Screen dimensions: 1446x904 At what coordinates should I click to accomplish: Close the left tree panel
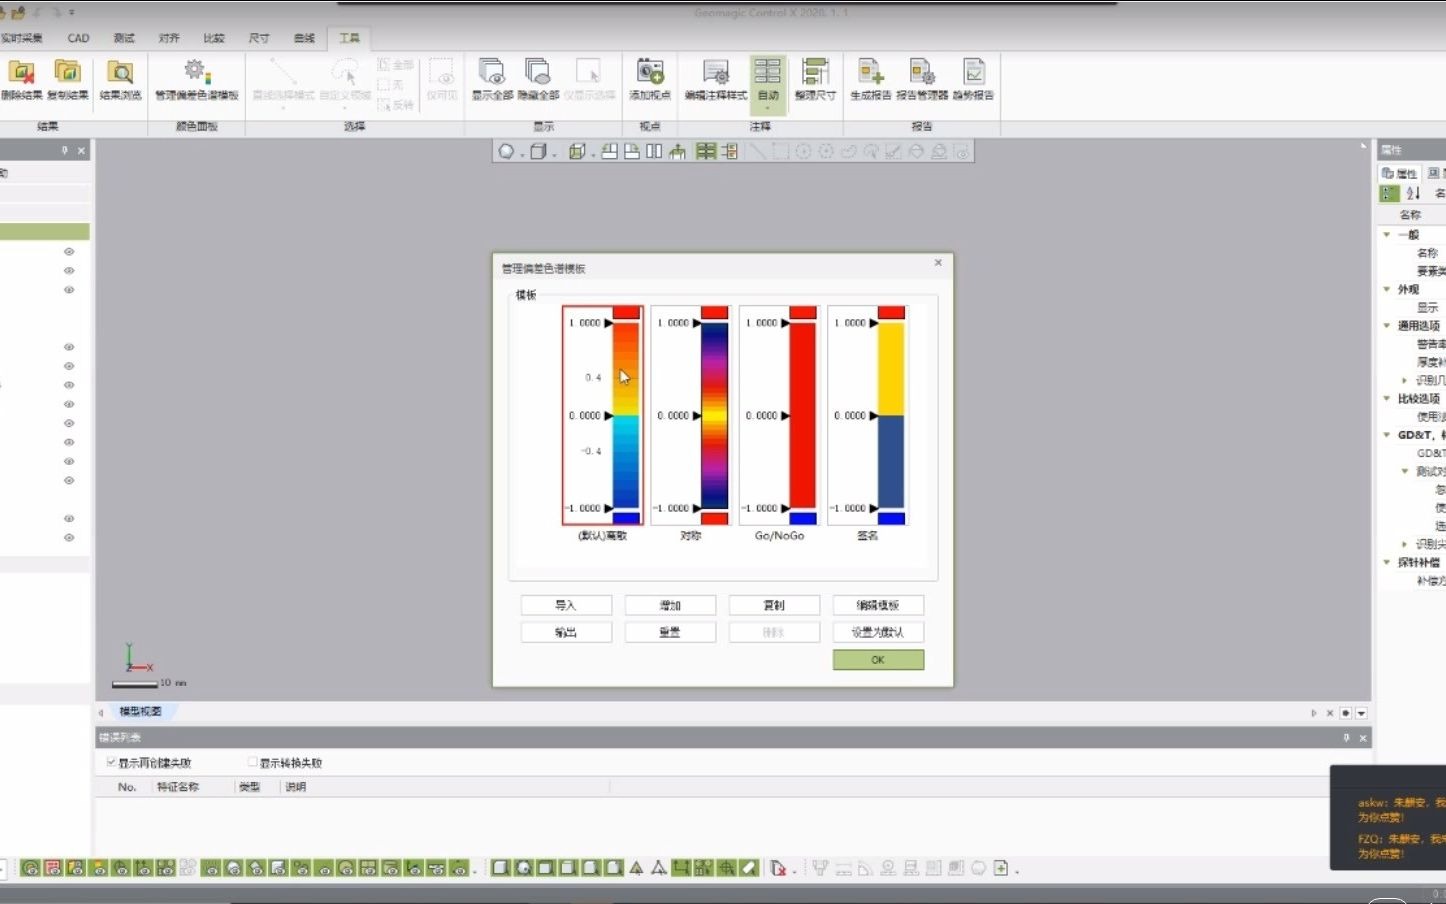[82, 150]
